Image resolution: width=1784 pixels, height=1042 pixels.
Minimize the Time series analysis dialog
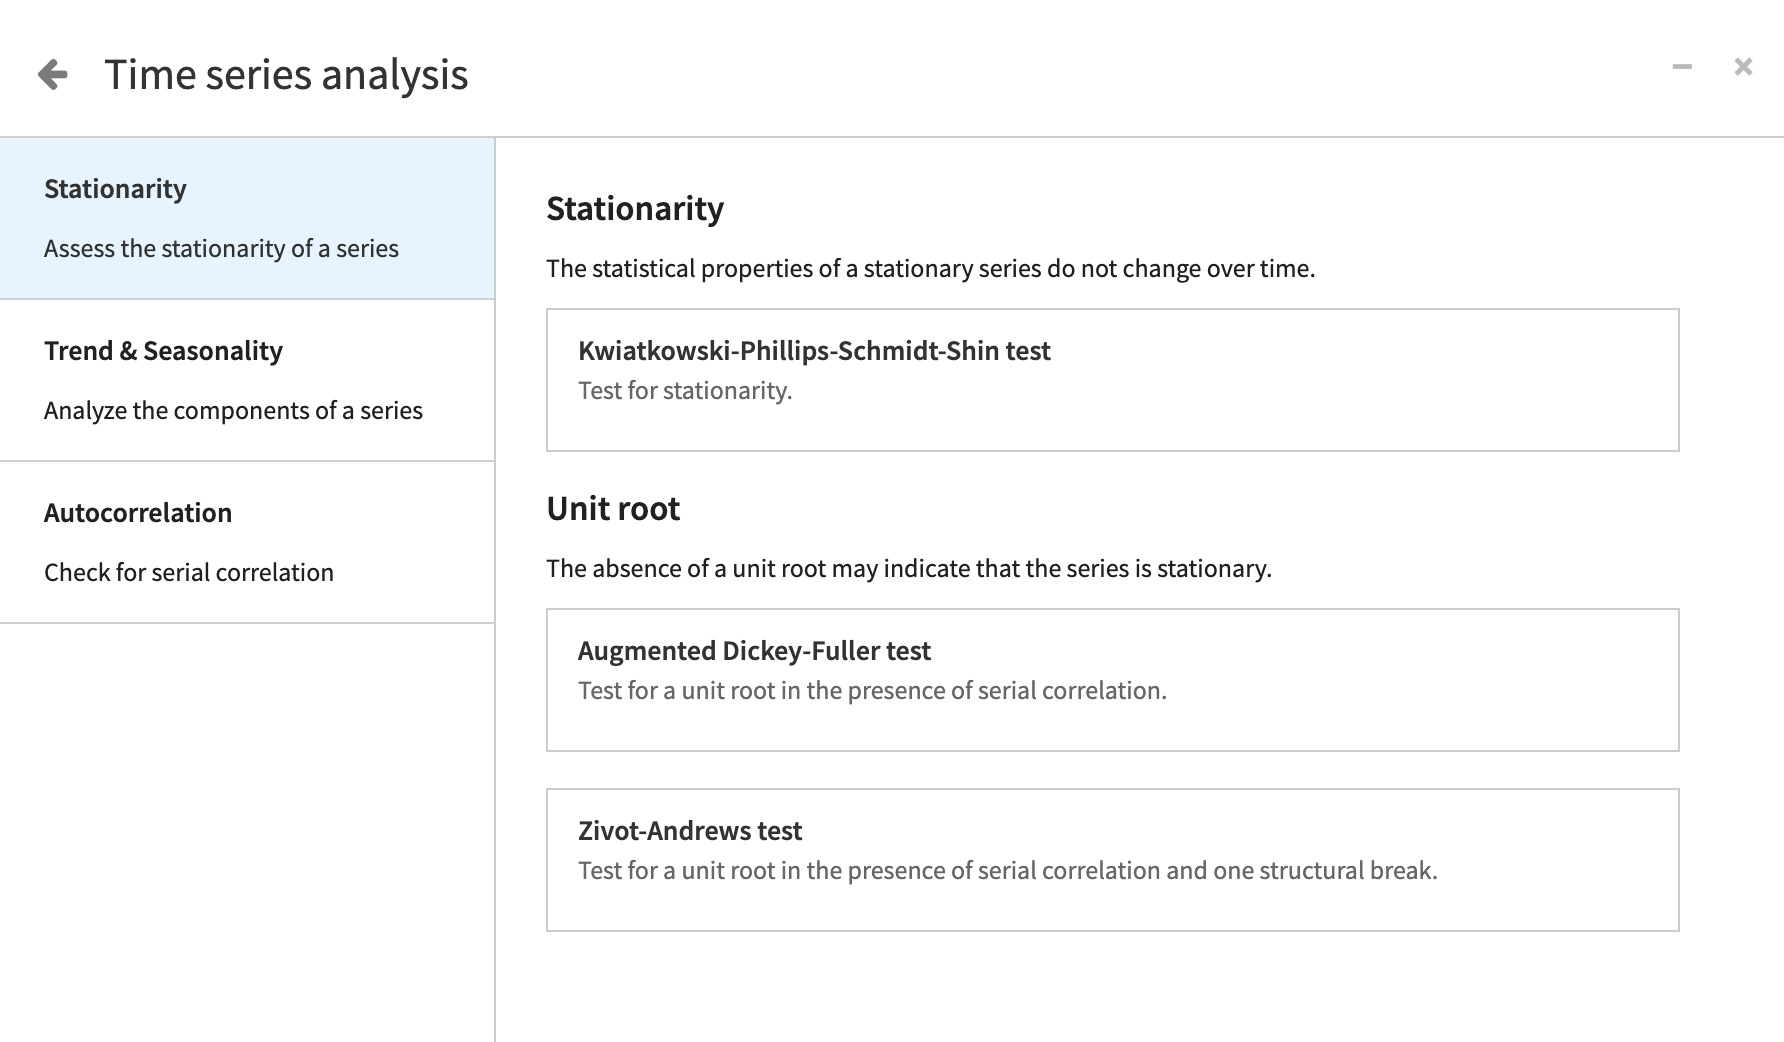pos(1682,67)
